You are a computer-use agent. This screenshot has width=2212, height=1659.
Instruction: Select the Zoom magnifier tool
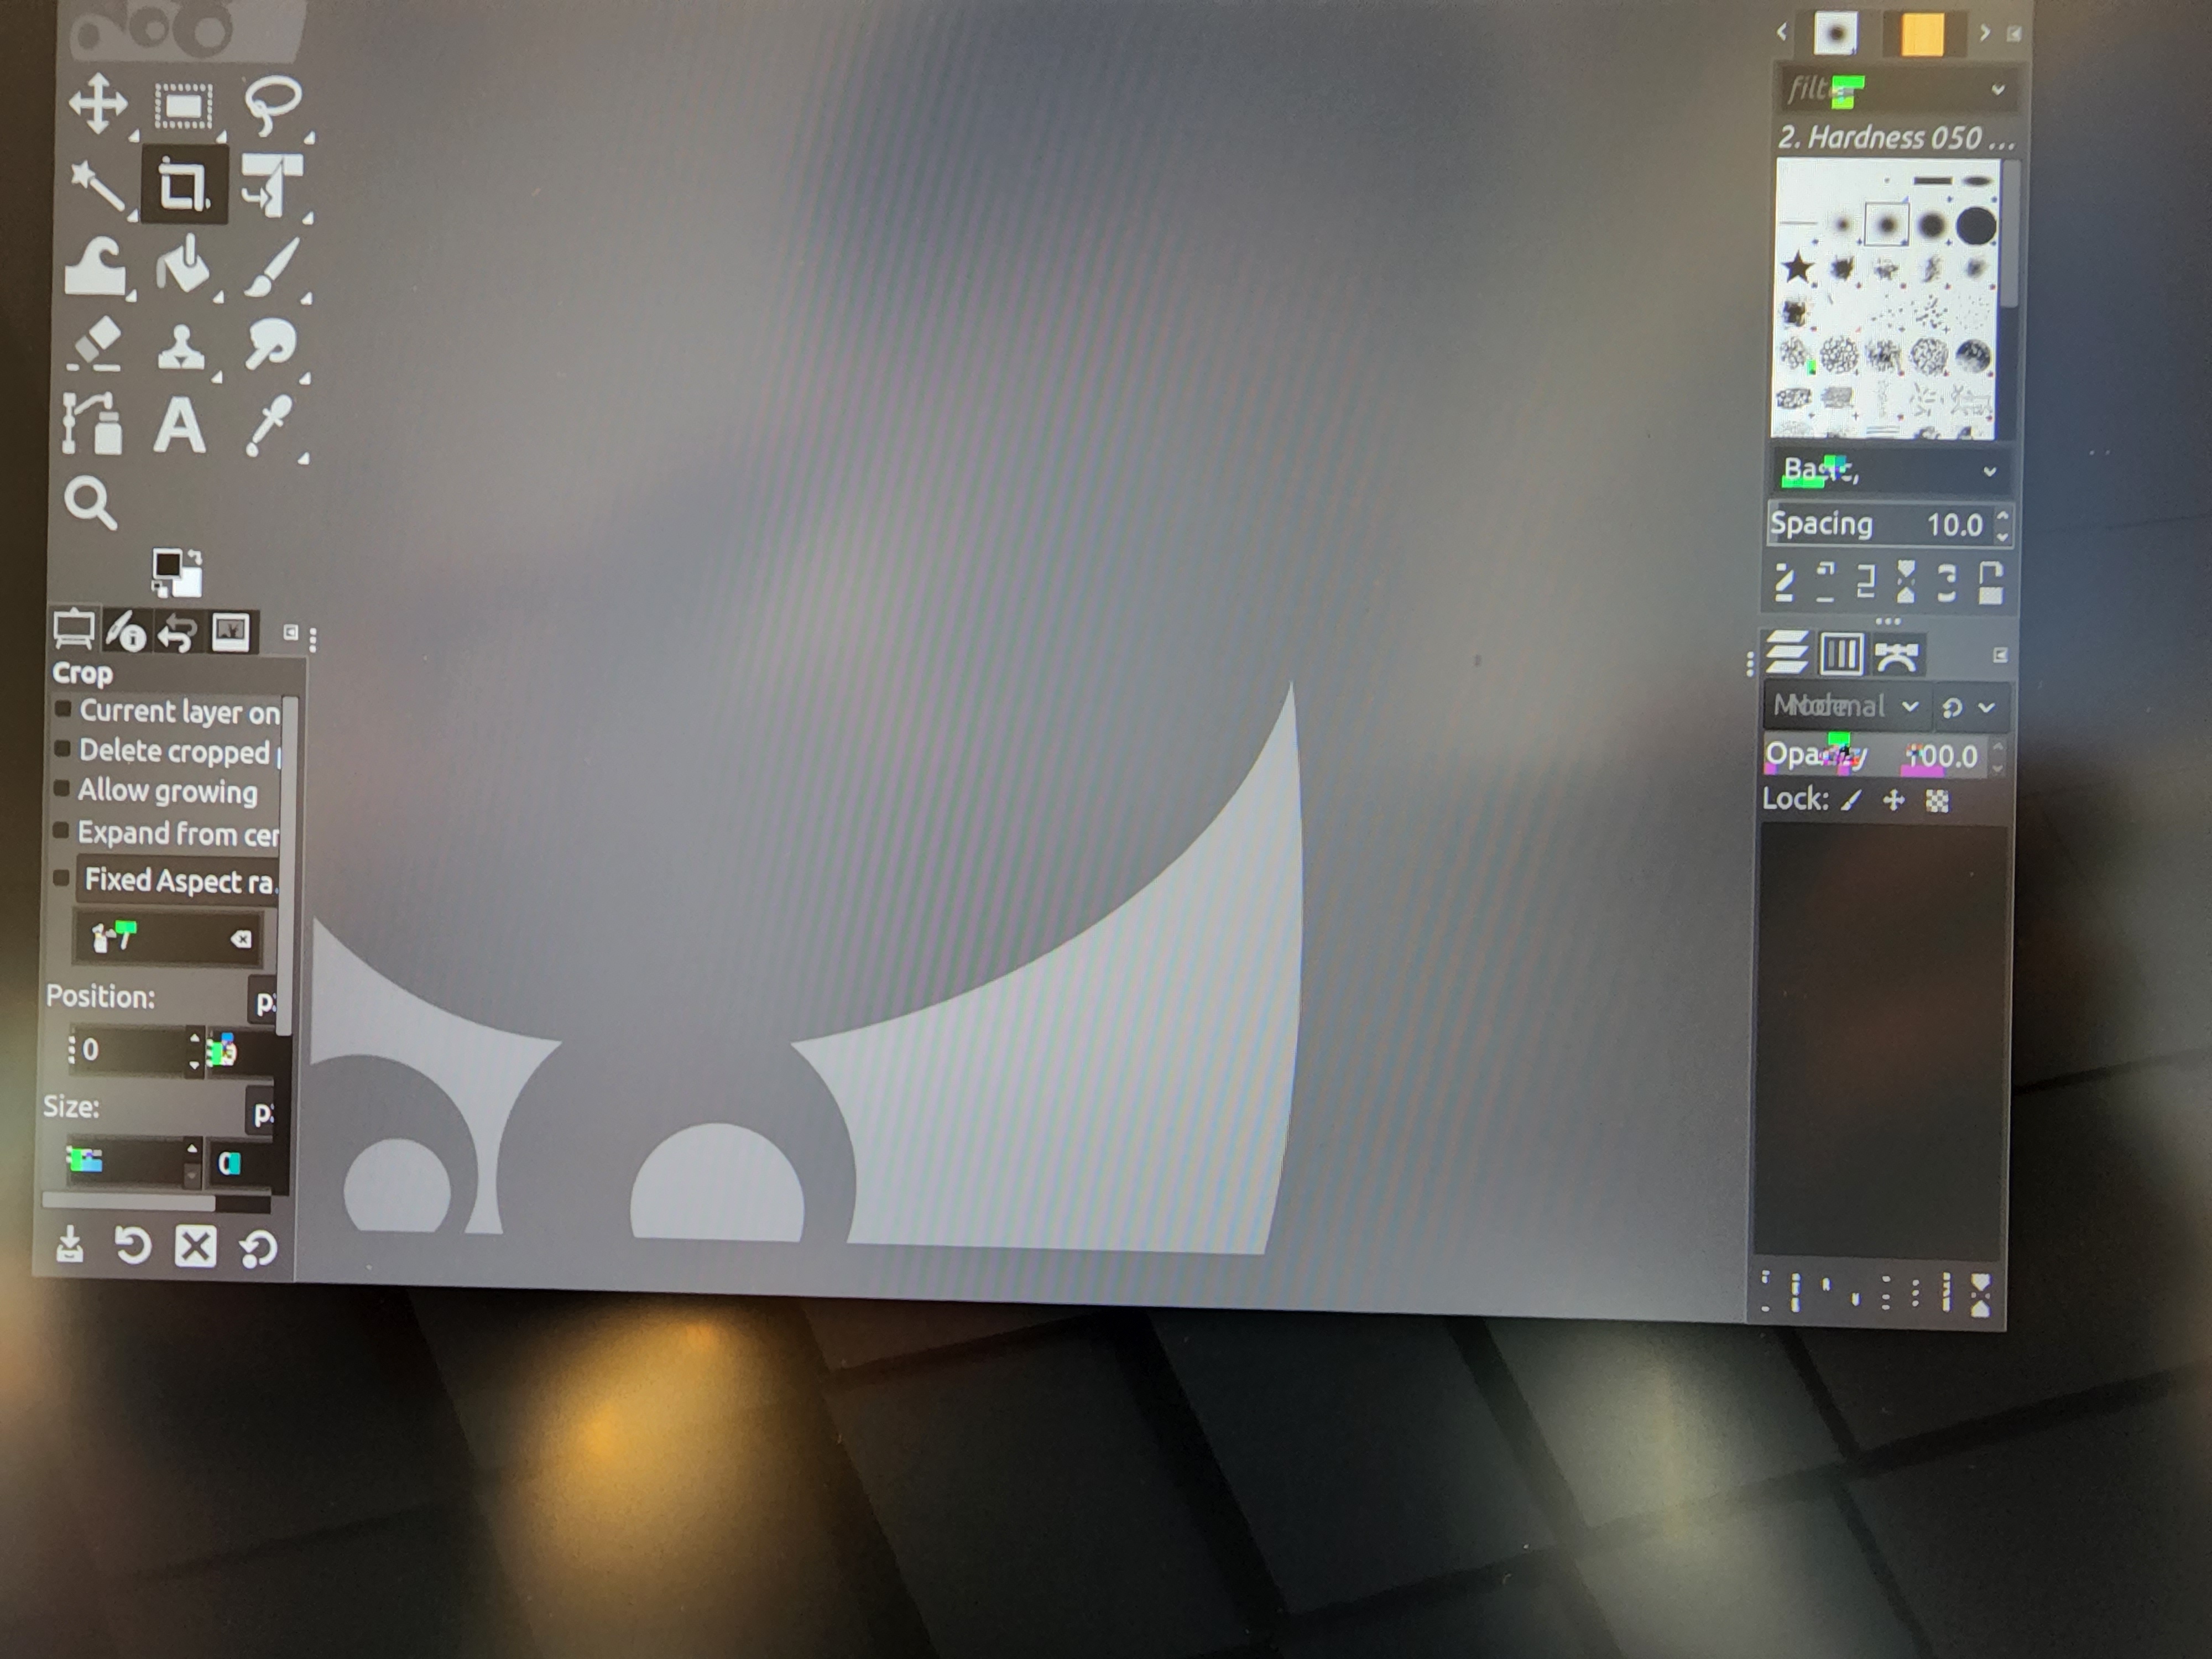(91, 502)
